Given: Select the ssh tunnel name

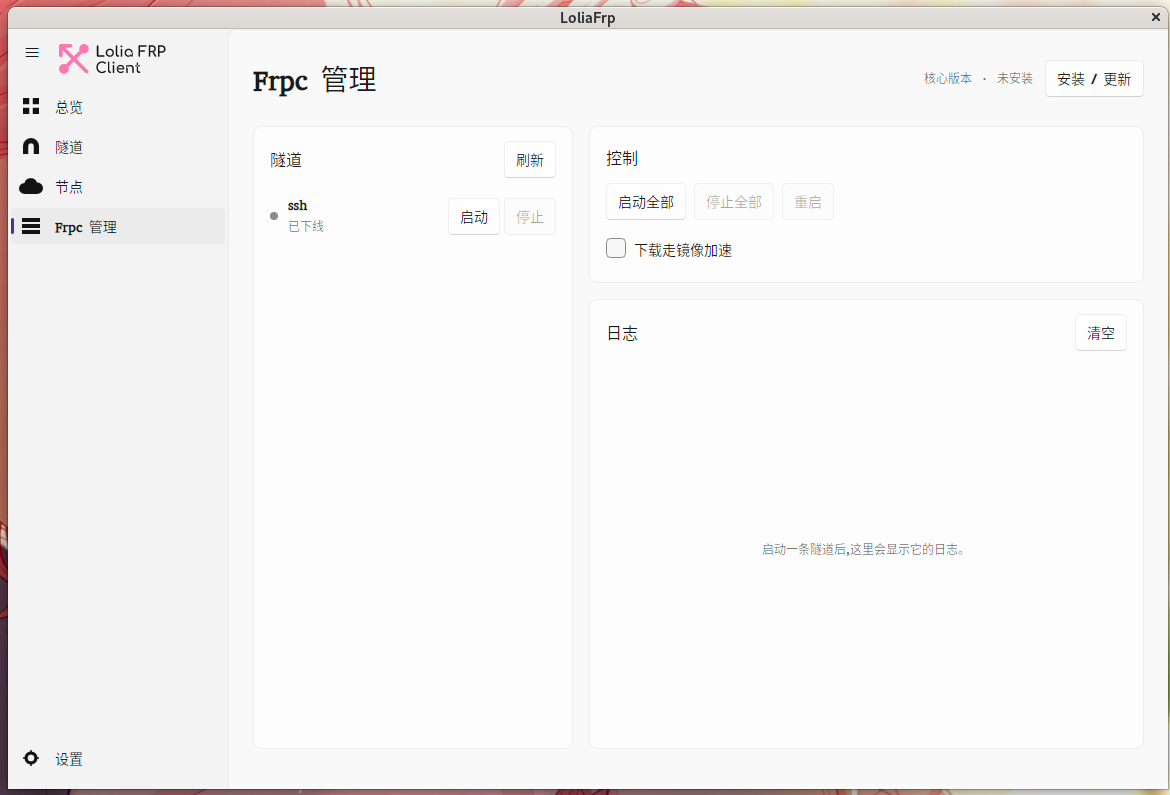Looking at the screenshot, I should pos(297,205).
